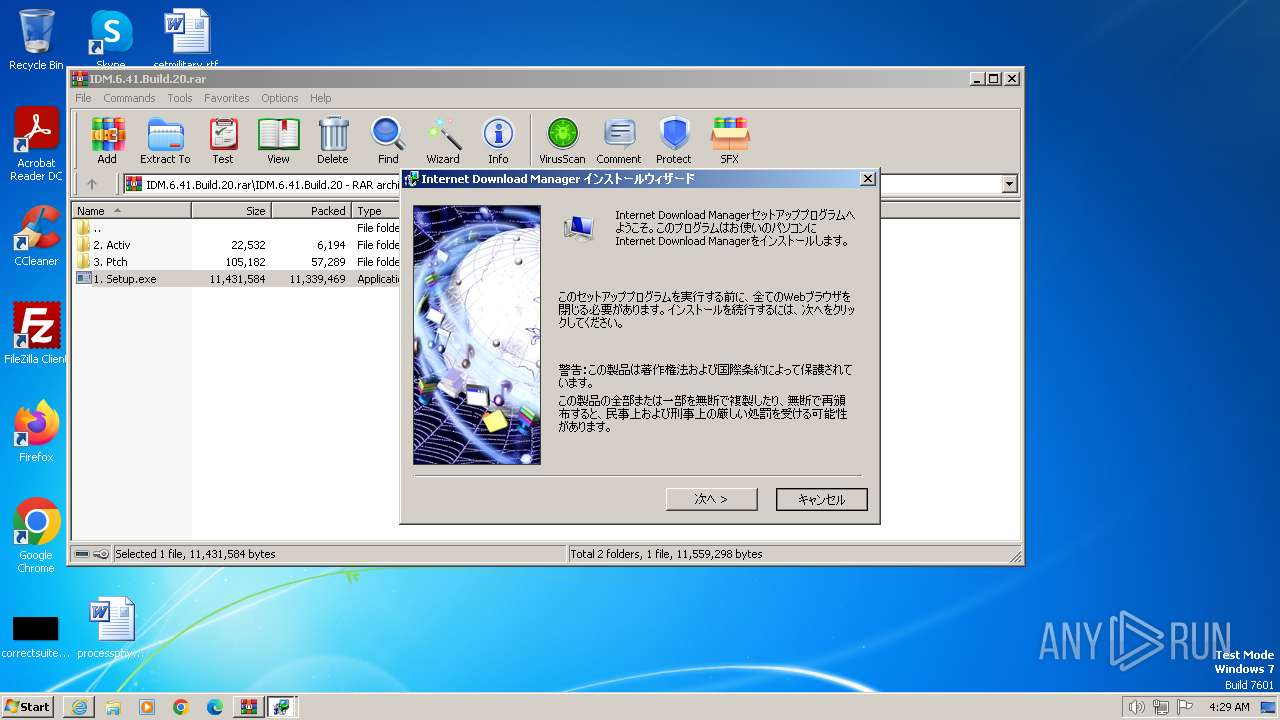Select the '2. Activ' folder row
This screenshot has height=720, width=1280.
[x=238, y=245]
